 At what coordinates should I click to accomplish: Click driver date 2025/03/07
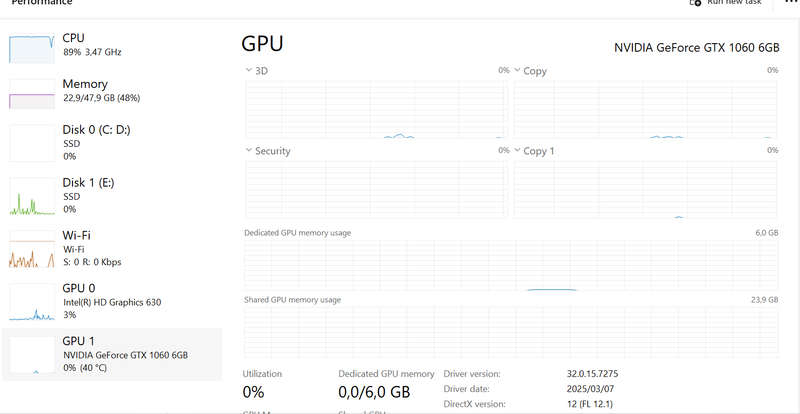pyautogui.click(x=590, y=389)
